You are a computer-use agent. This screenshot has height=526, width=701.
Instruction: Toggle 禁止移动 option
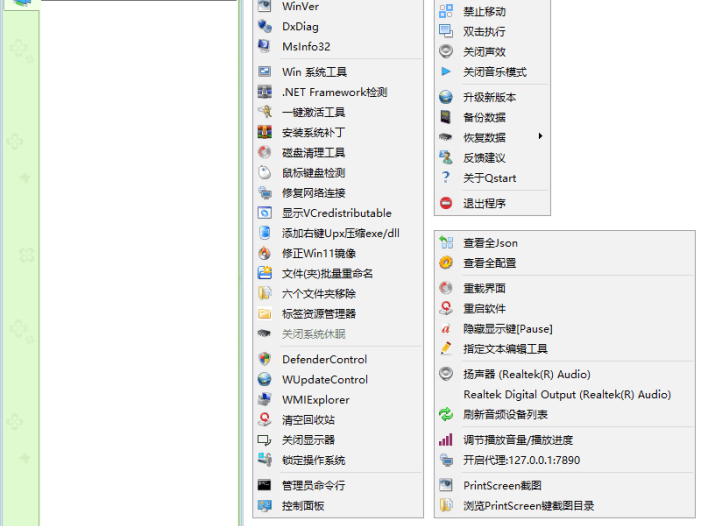[492, 11]
